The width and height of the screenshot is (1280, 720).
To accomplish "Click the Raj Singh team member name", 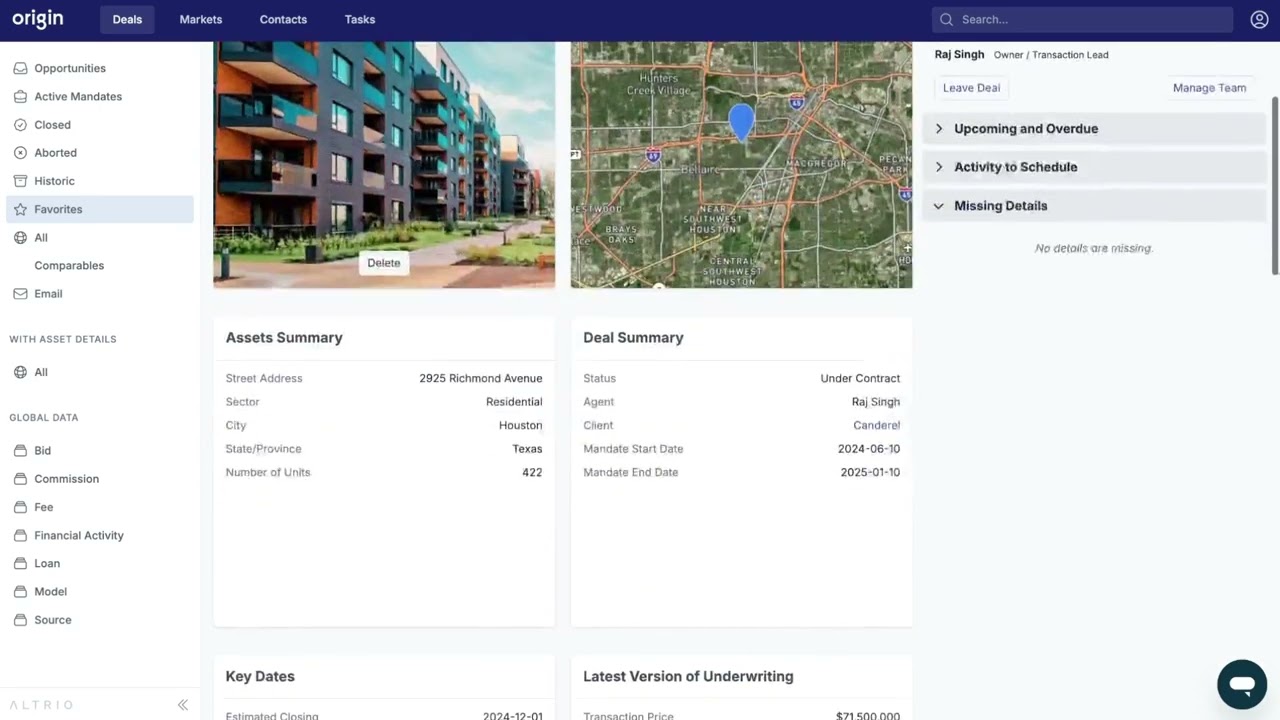I will click(x=959, y=54).
